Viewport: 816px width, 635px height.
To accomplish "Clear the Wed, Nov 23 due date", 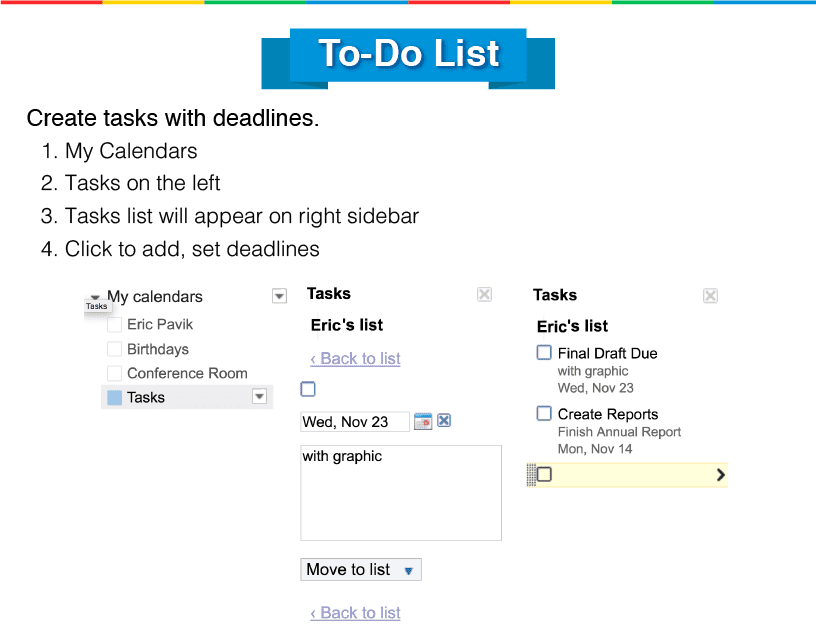I will tap(444, 421).
